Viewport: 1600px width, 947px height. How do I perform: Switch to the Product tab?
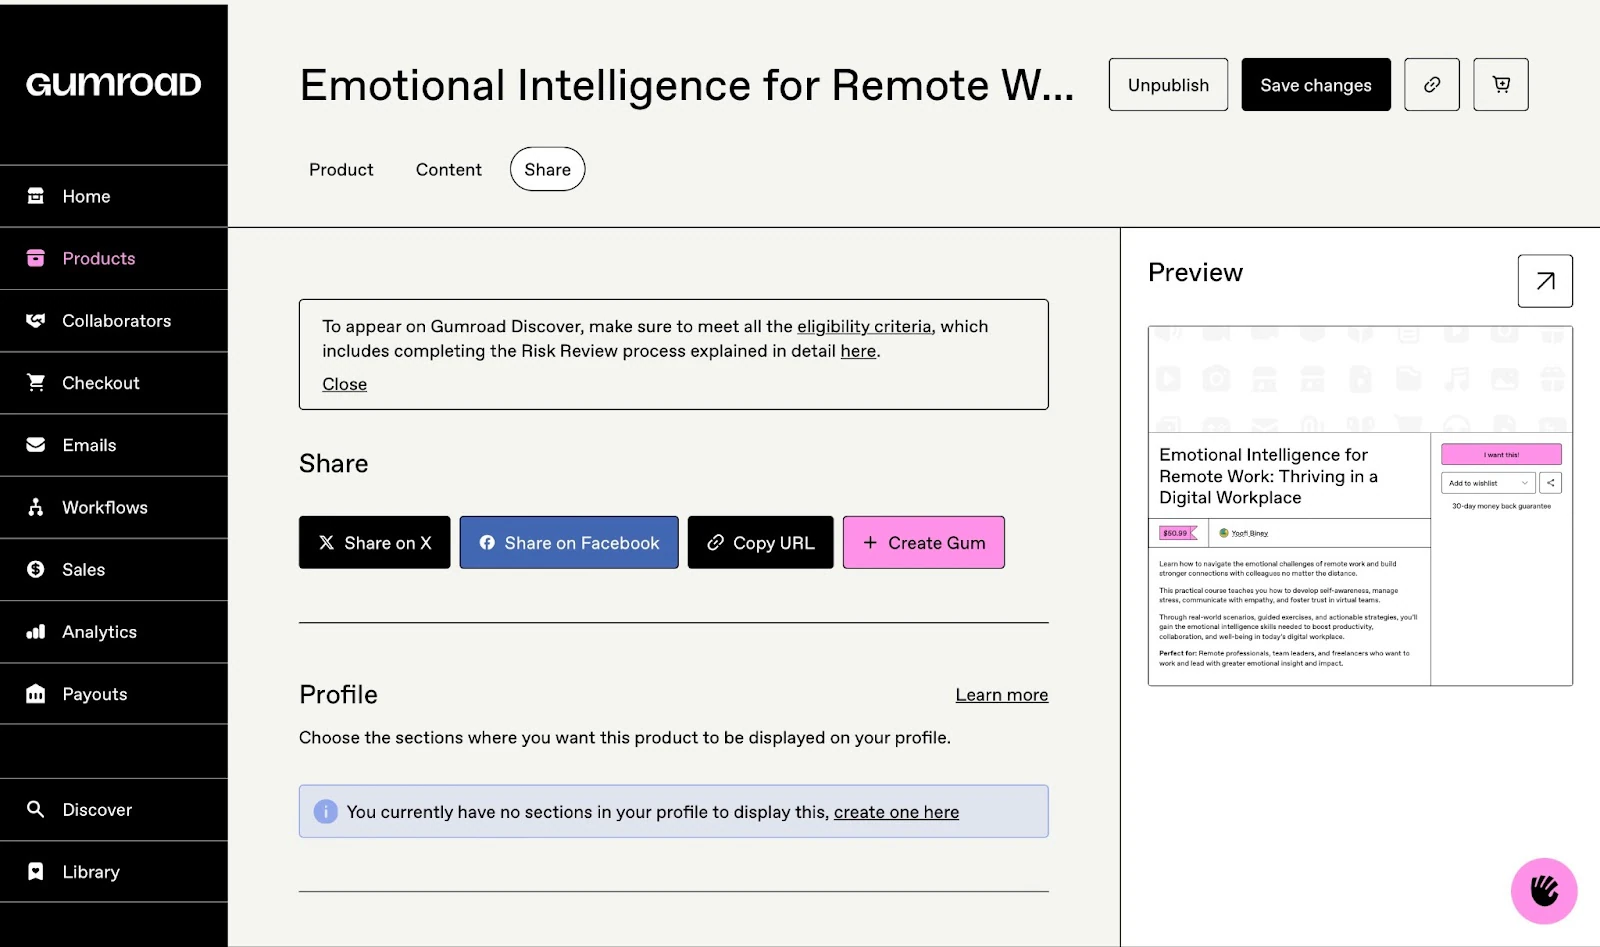click(x=341, y=169)
